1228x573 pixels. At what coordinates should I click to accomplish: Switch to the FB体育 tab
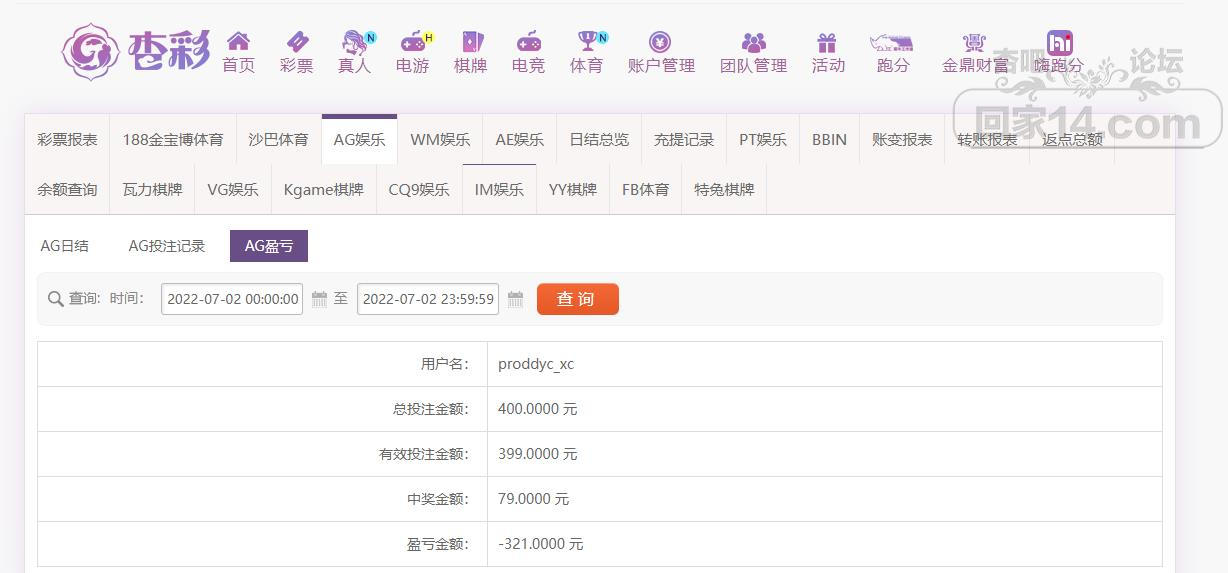[646, 190]
